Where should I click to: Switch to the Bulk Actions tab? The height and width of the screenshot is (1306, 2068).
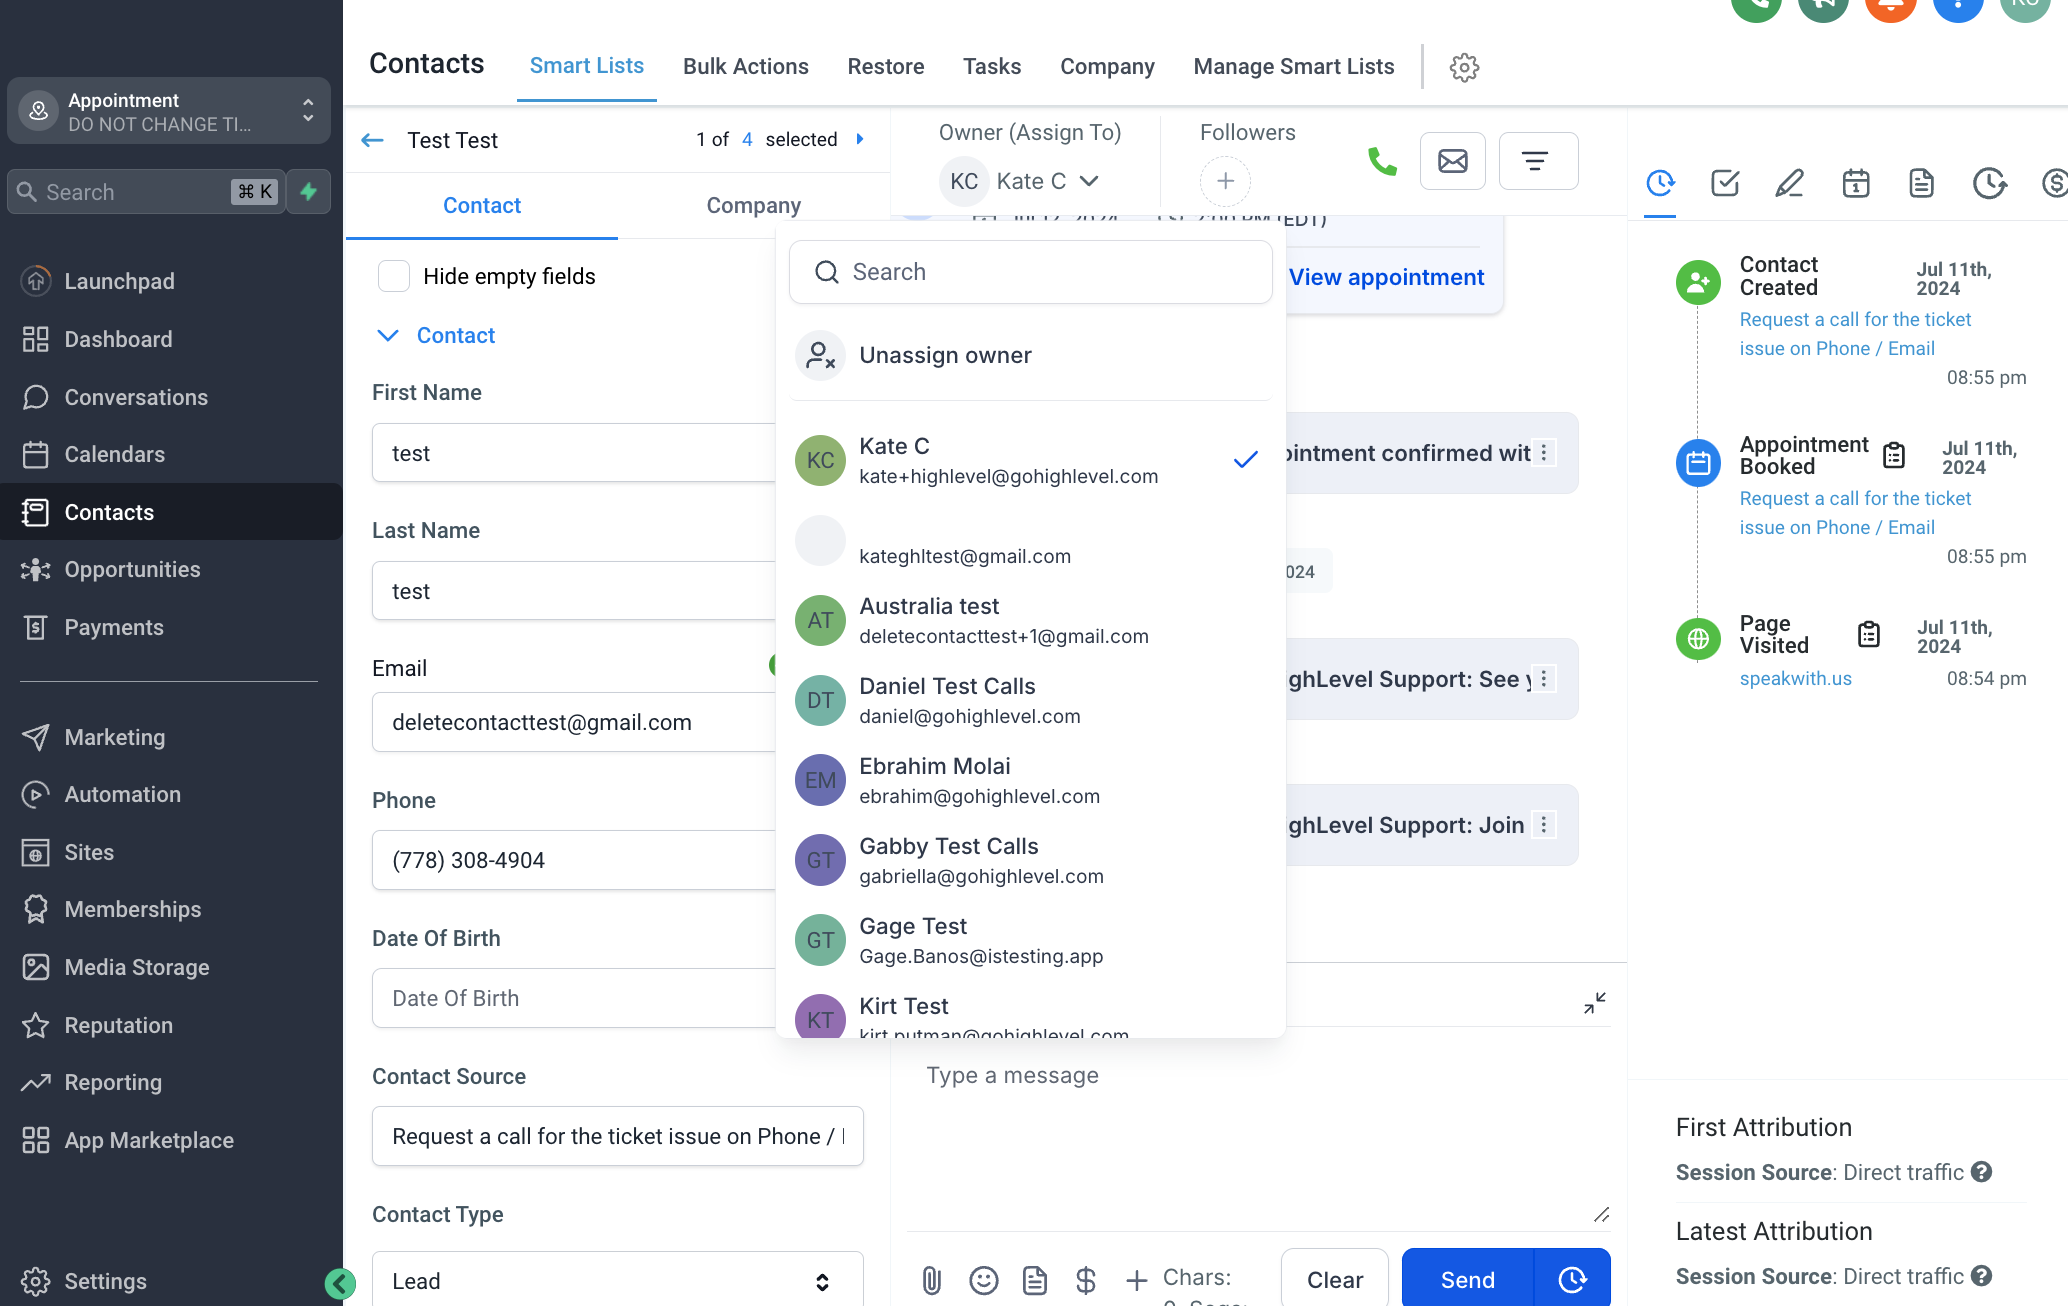(745, 67)
